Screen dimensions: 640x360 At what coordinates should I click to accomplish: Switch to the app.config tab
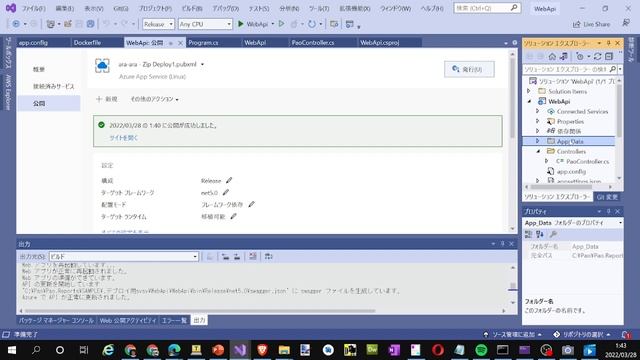coord(33,42)
